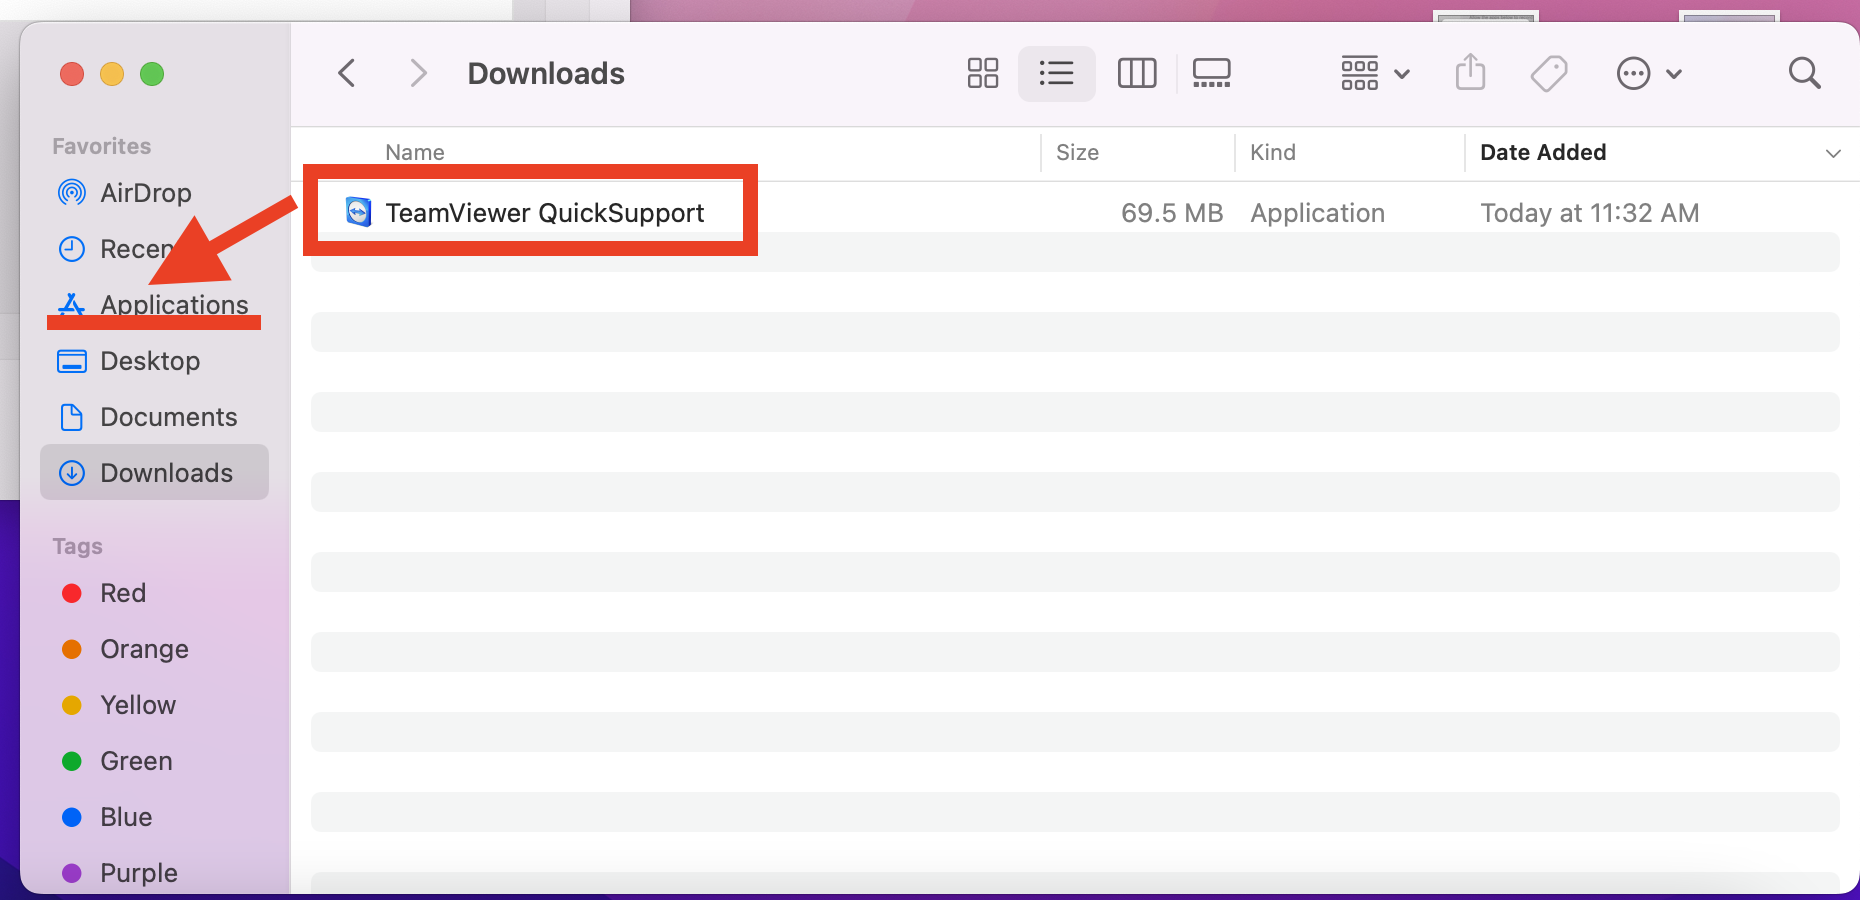This screenshot has width=1860, height=900.
Task: Sort by the Name column header
Action: pos(415,152)
